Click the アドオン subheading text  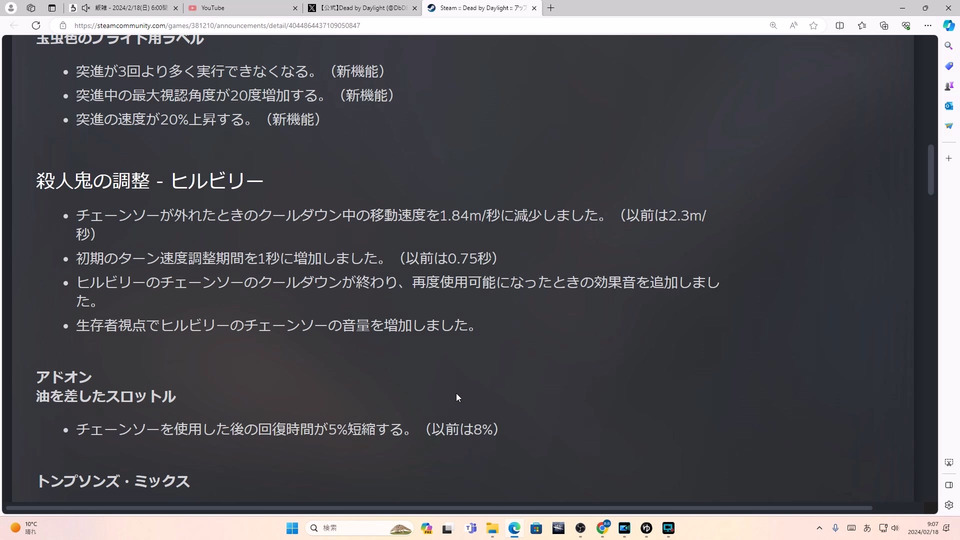[x=64, y=377]
